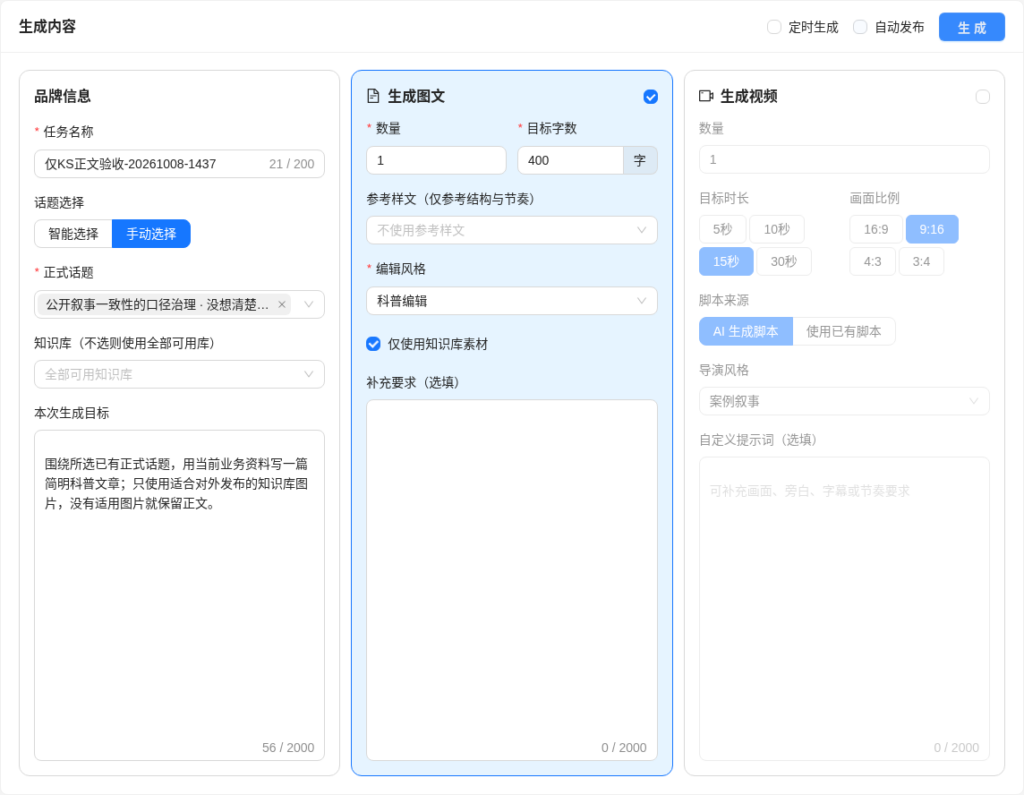This screenshot has height=795, width=1024.
Task: Enable the 自动发布 checkbox
Action: [860, 27]
